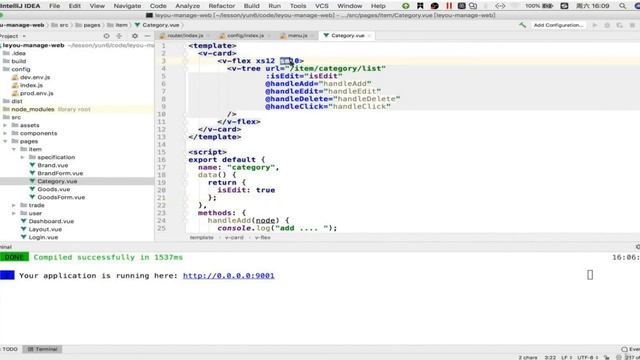Viewport: 640px width, 360px height.
Task: Click the JS file icon beside dev.env.js
Action: pyautogui.click(x=15, y=77)
